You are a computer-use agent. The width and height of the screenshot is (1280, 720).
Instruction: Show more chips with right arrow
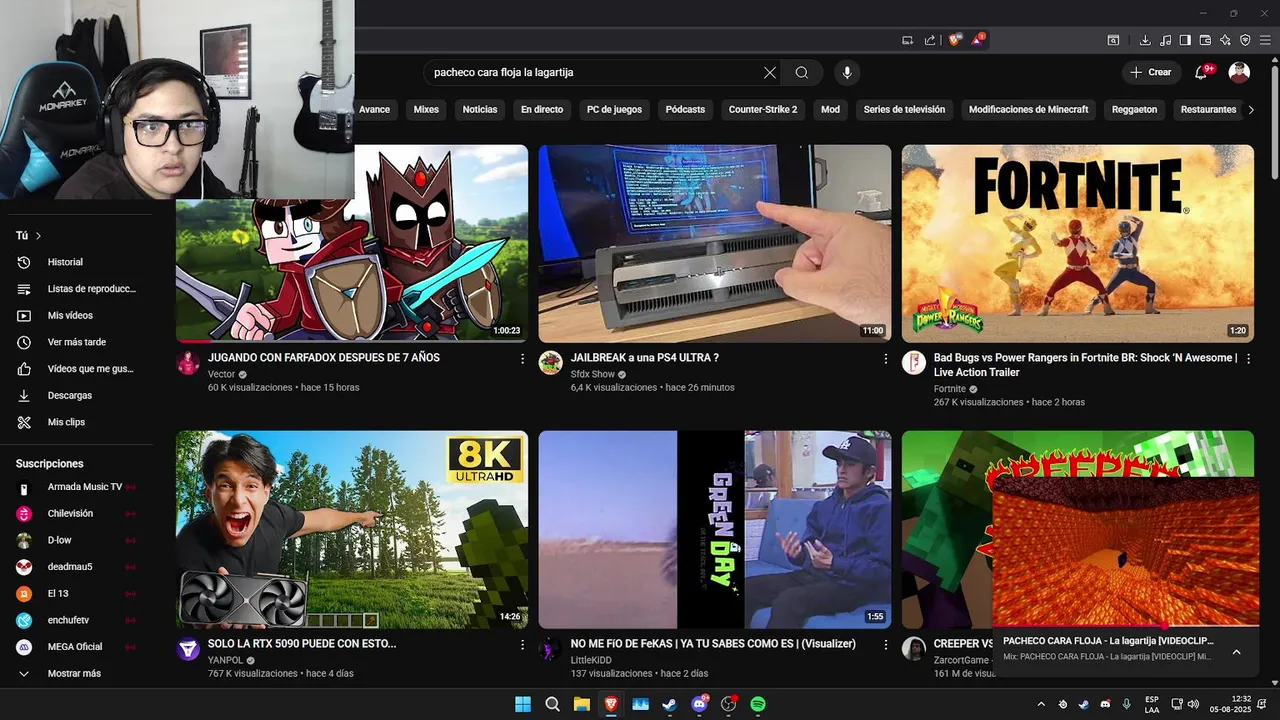click(1251, 110)
